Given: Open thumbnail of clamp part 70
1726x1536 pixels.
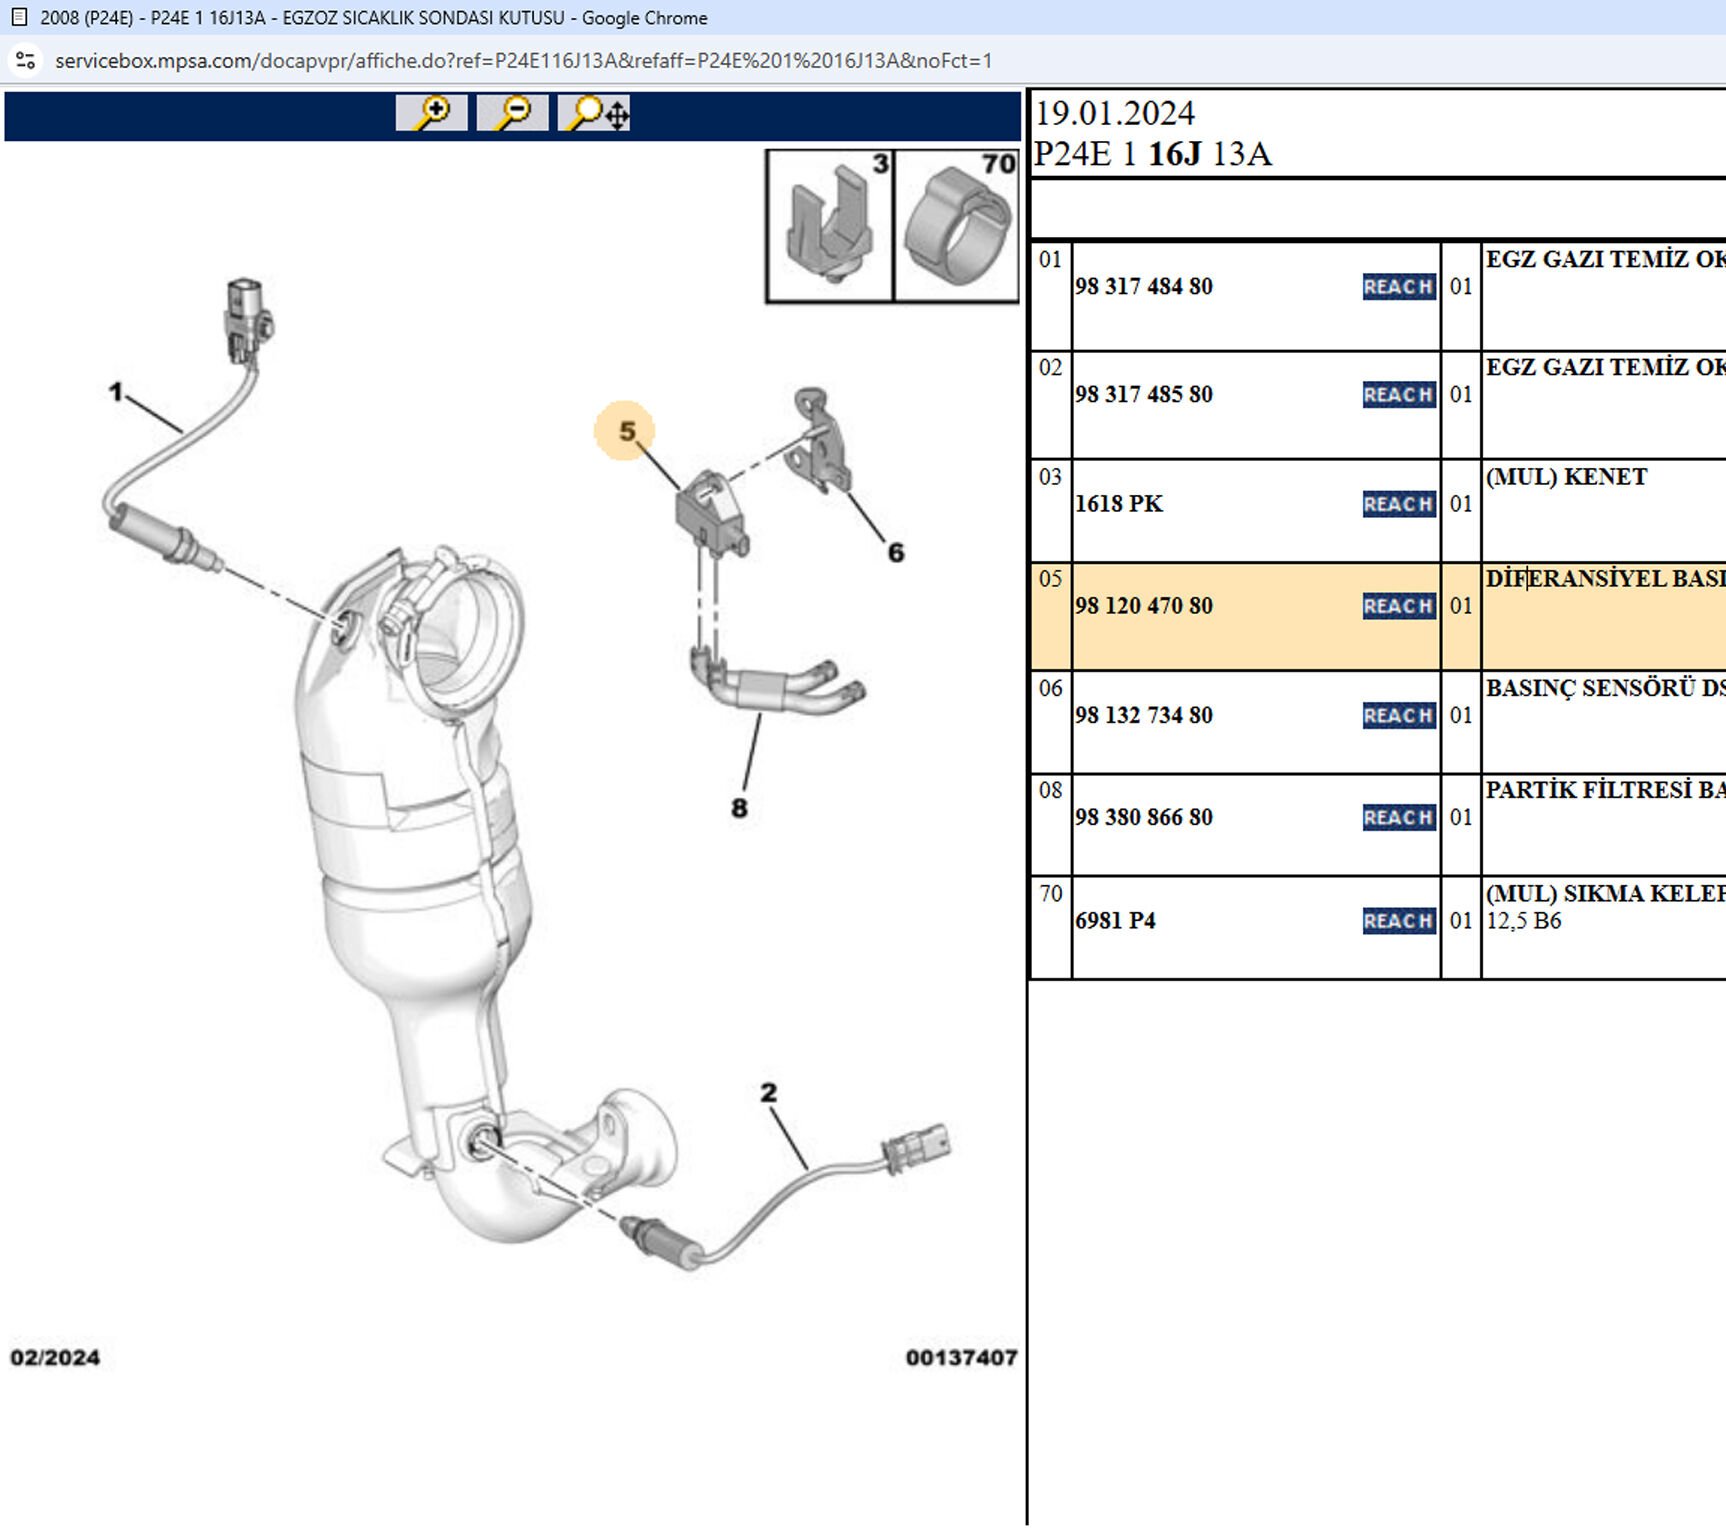Looking at the screenshot, I should (956, 226).
